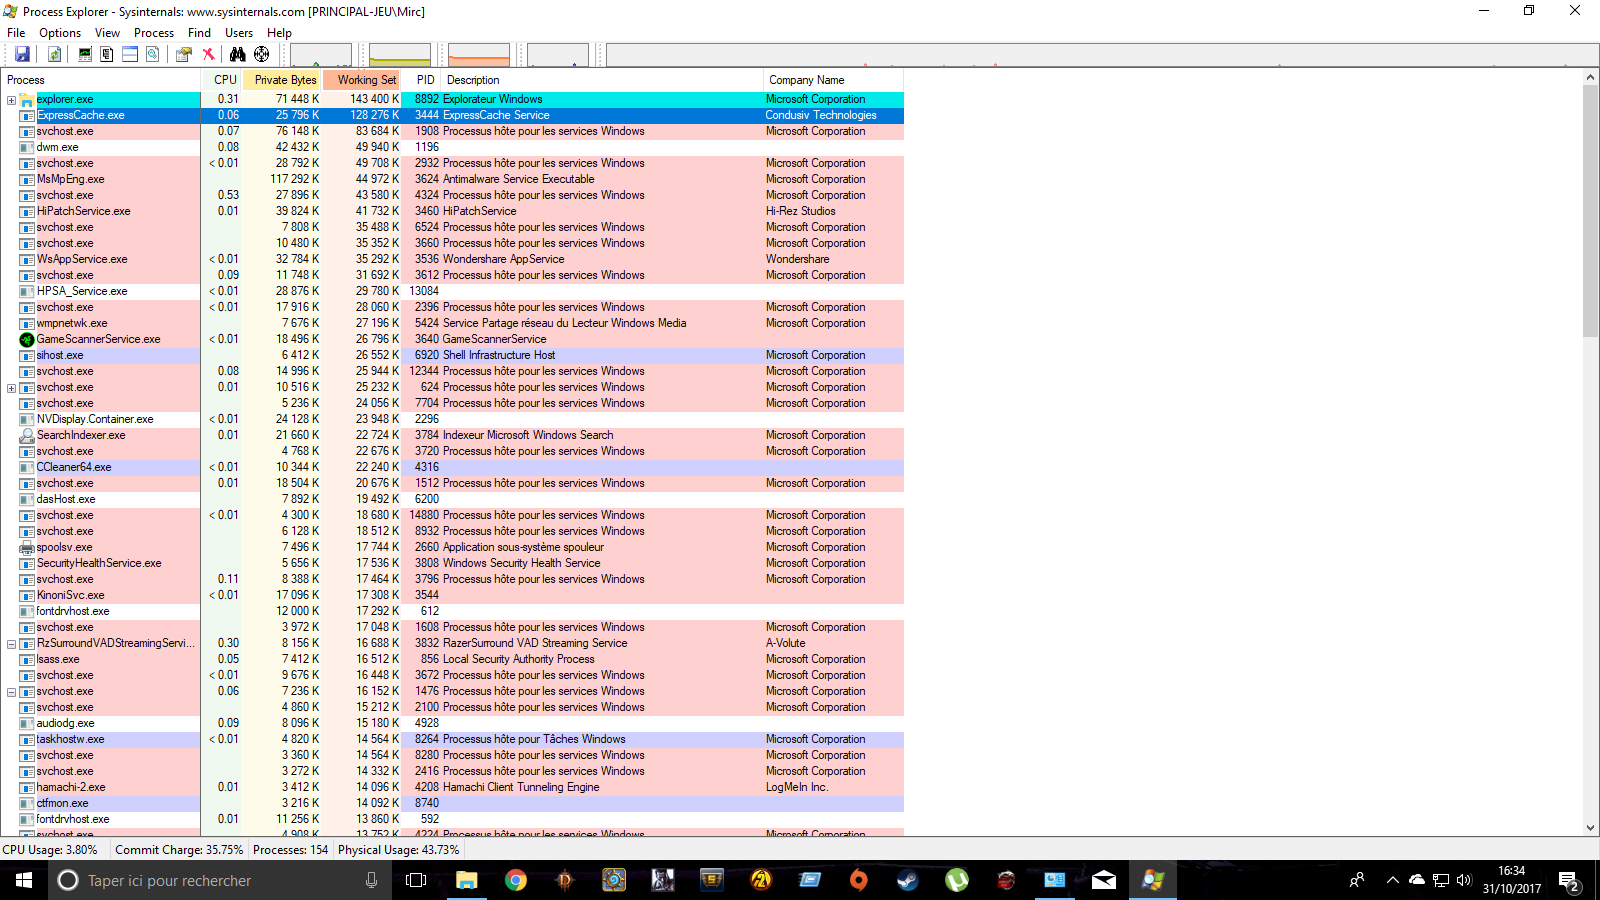The image size is (1600, 900).
Task: Collapse the RzSurroundVADStreamingService node
Action: pos(11,644)
